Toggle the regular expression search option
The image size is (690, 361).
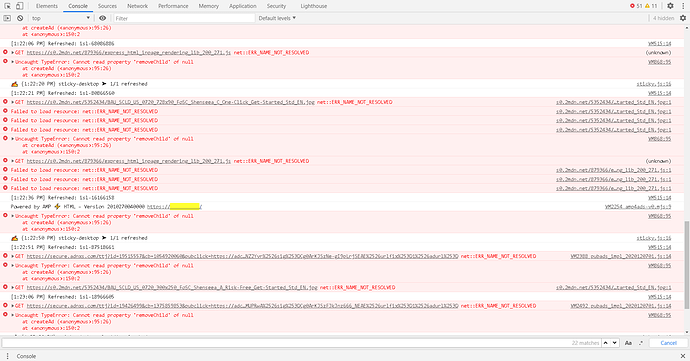click(641, 343)
